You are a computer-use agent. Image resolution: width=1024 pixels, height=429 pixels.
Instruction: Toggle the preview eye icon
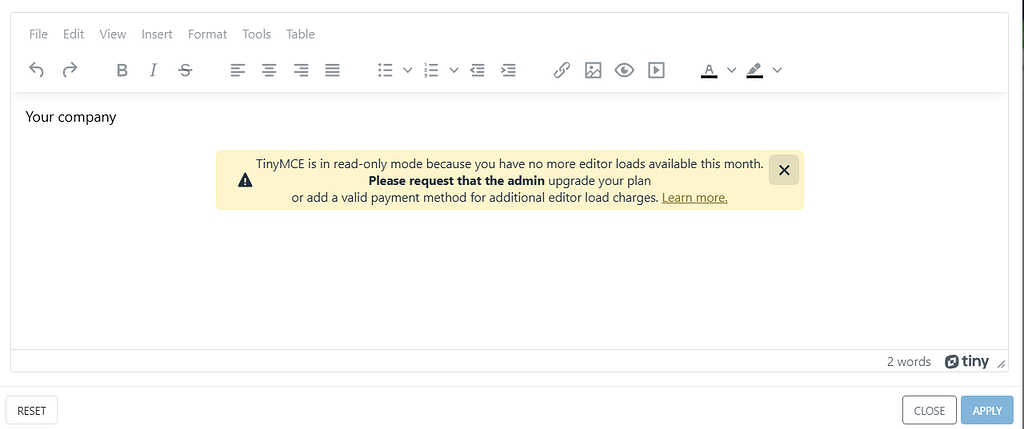pos(624,70)
